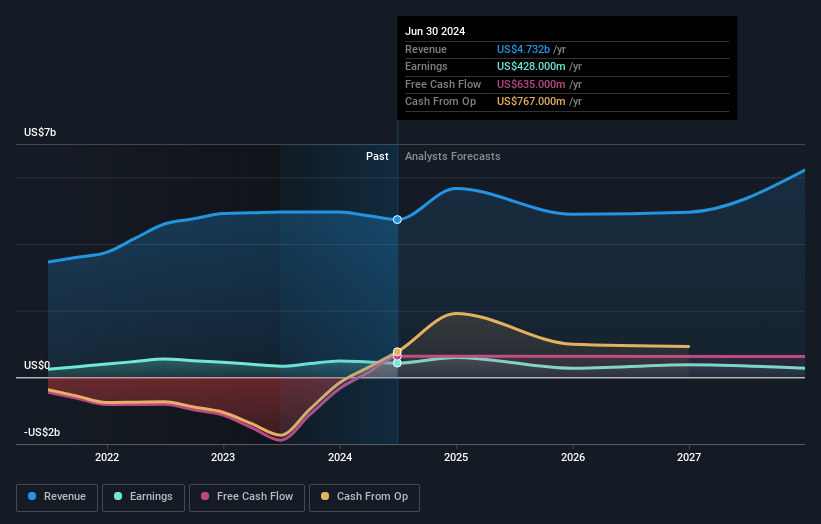
Task: Toggle the Earnings legend button
Action: click(143, 497)
